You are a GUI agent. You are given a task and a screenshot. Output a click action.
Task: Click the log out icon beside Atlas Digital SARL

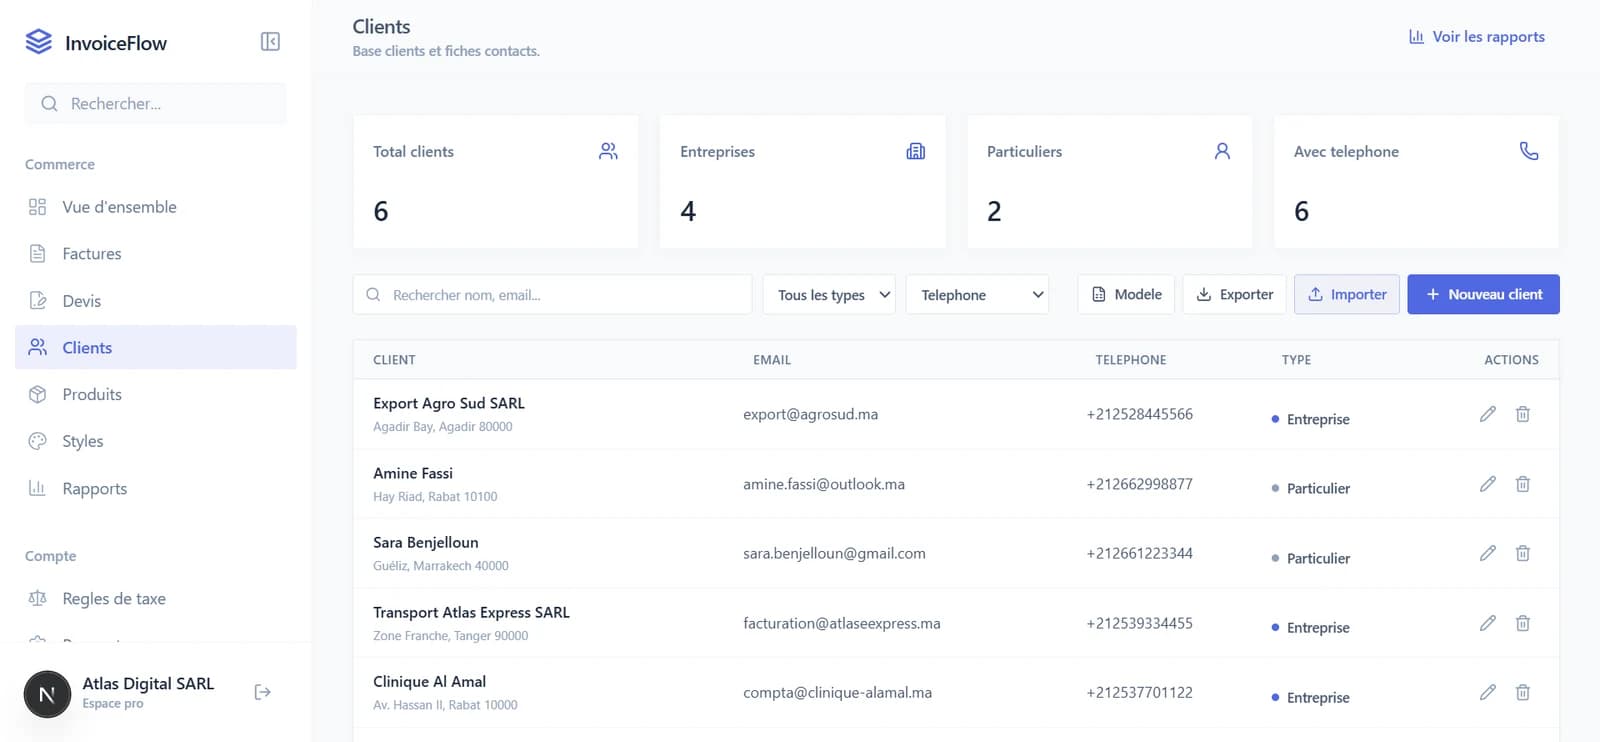pyautogui.click(x=263, y=692)
